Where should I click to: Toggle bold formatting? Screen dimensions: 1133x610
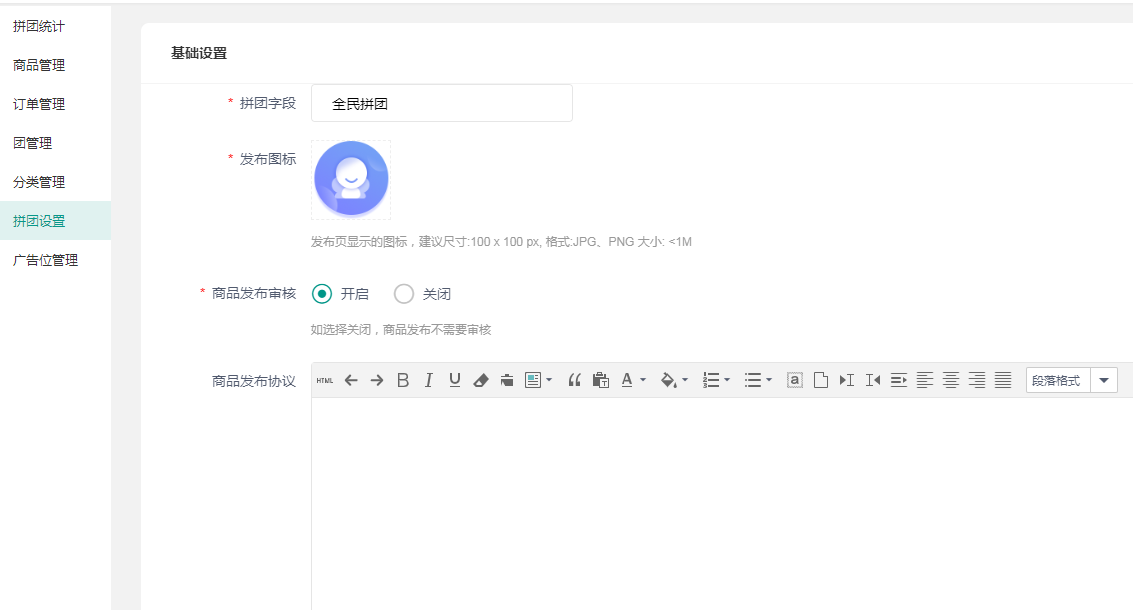click(403, 380)
